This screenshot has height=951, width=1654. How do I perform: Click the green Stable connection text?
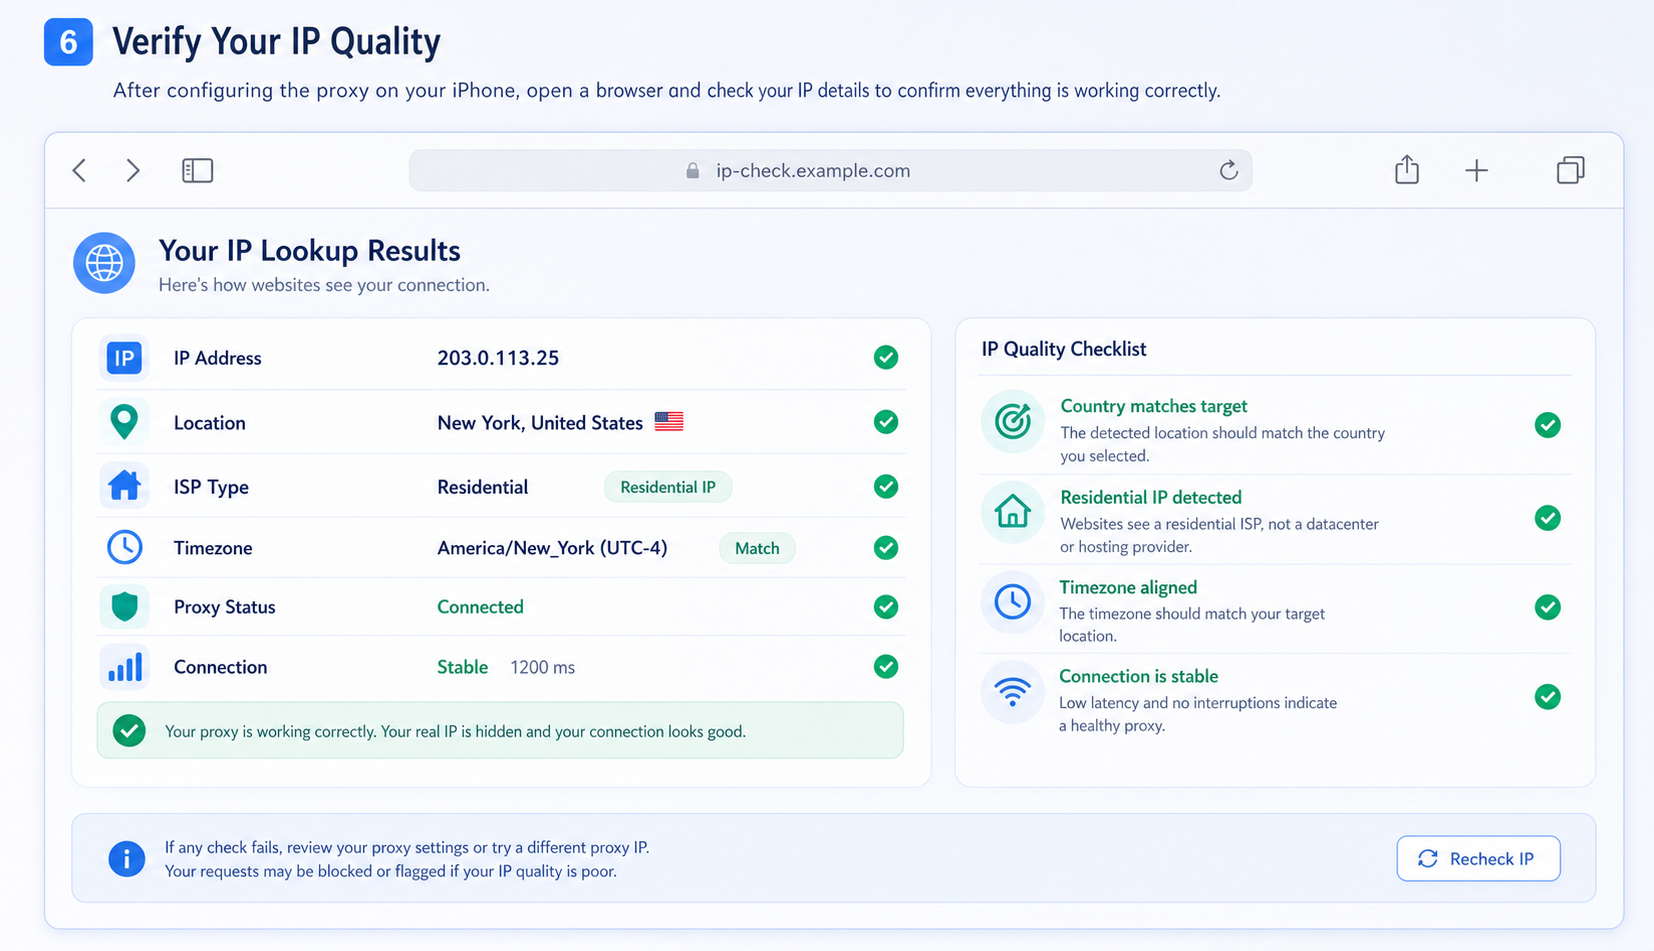462,667
